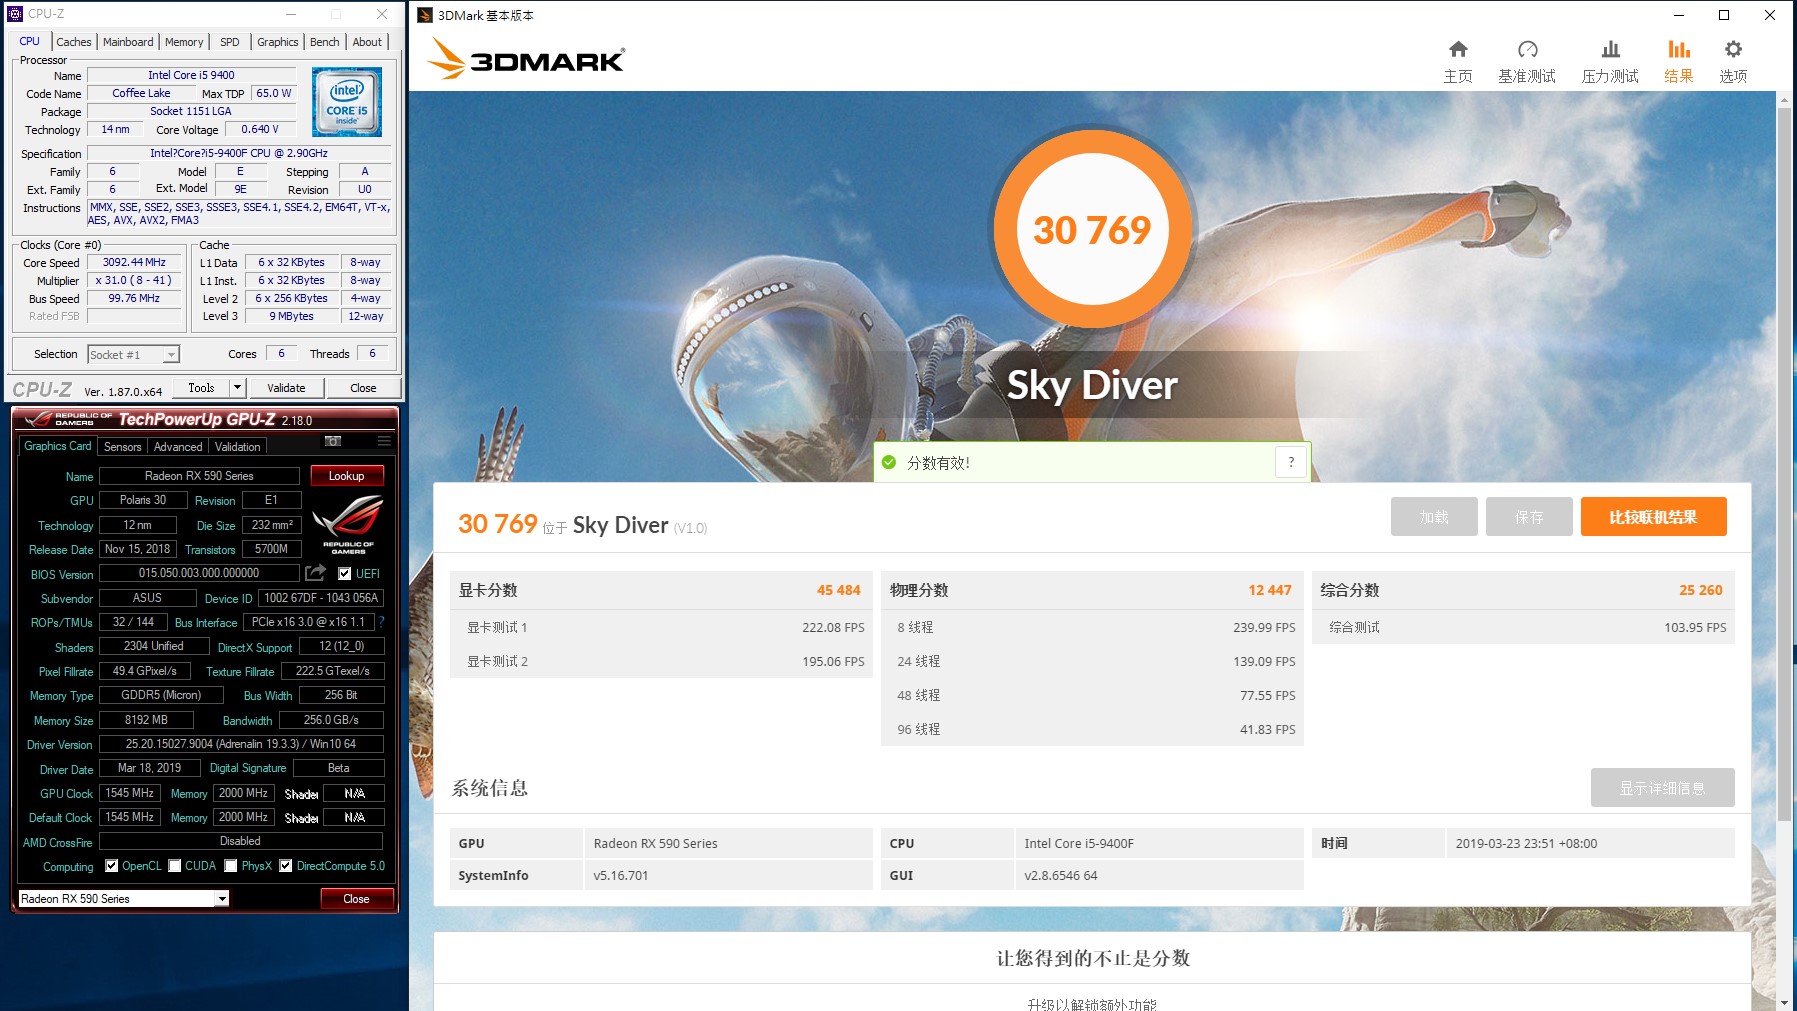Click the scrollbar up arrow in 3DMark
The width and height of the screenshot is (1797, 1011).
pos(1784,99)
